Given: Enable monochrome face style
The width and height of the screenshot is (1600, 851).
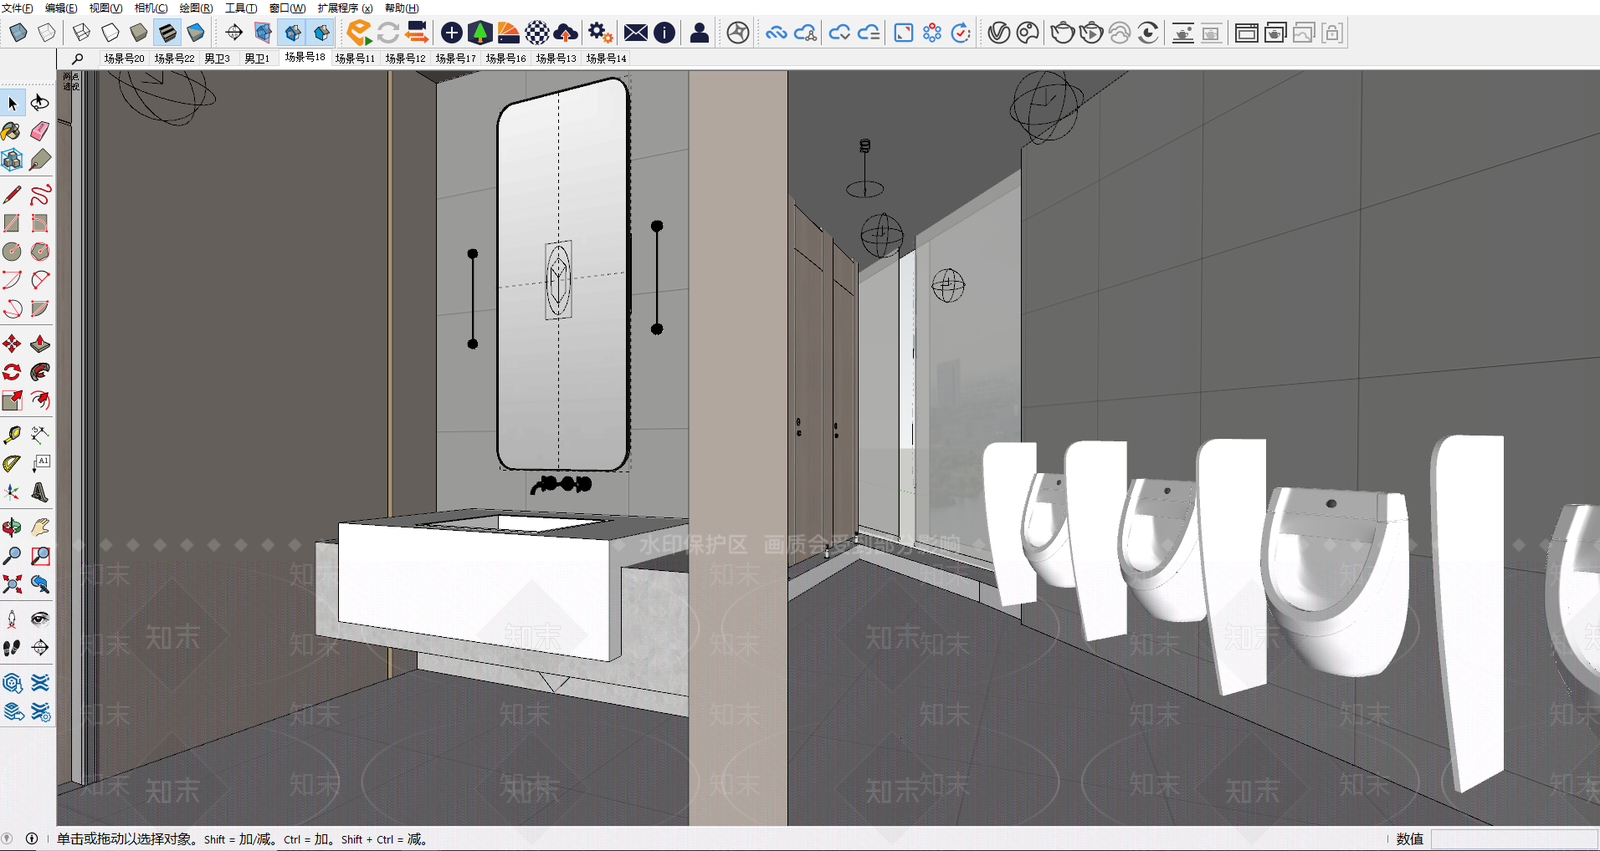Looking at the screenshot, I should pos(195,33).
